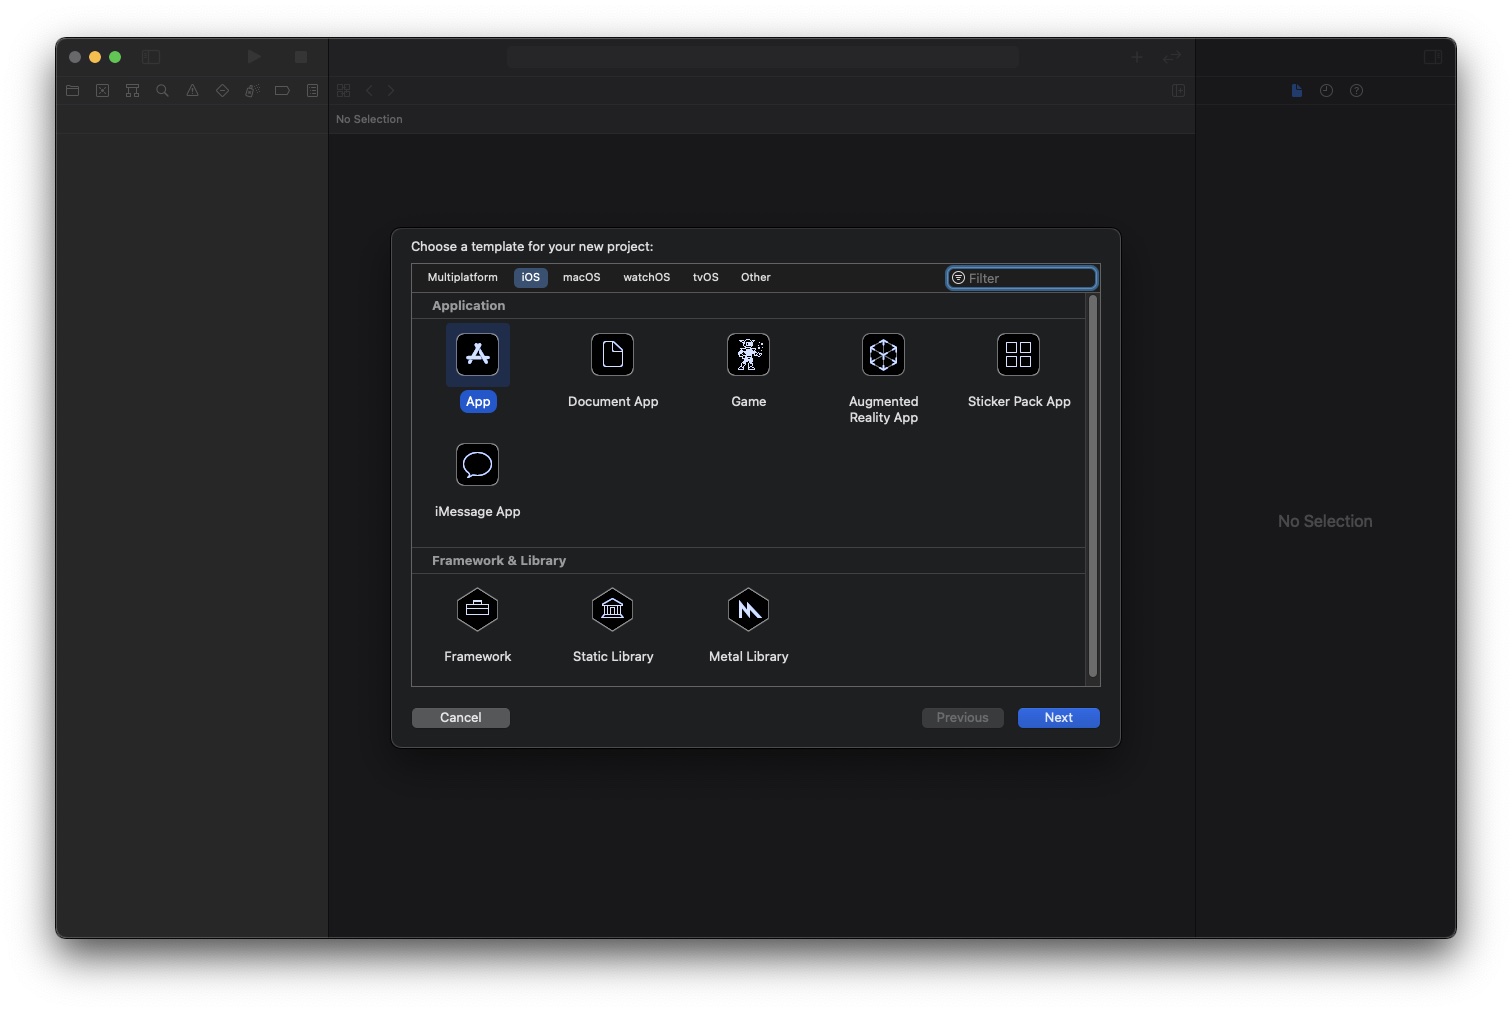Click the toolbar activity status field
The width and height of the screenshot is (1512, 1012).
click(x=763, y=57)
